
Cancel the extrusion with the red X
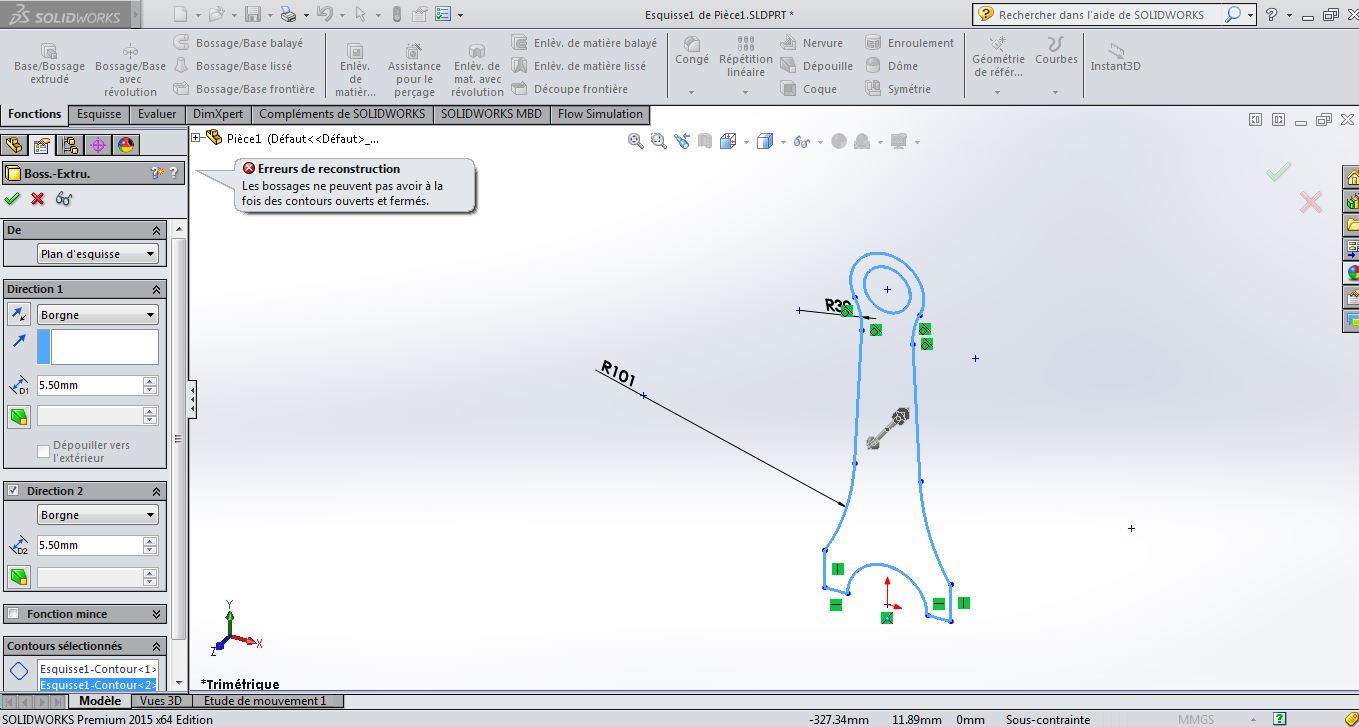coord(38,199)
